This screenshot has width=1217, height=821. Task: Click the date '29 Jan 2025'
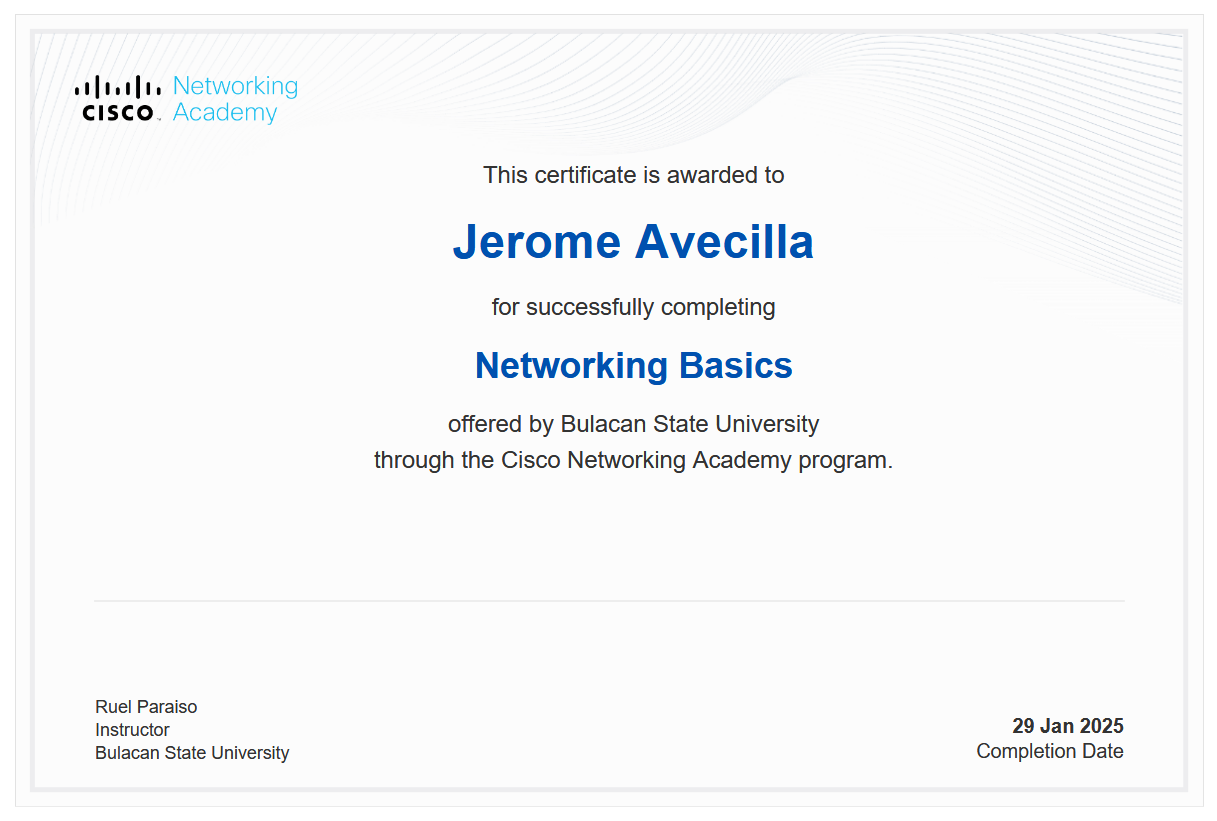click(x=1068, y=726)
